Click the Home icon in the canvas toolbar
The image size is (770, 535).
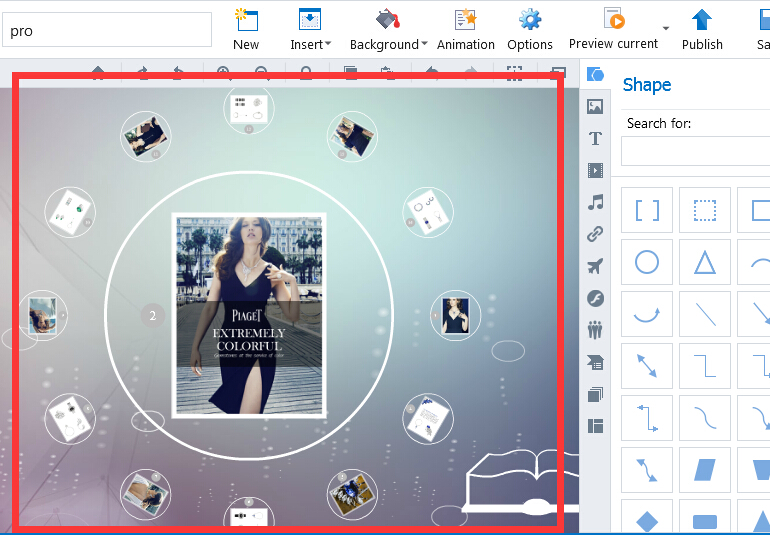pyautogui.click(x=98, y=73)
